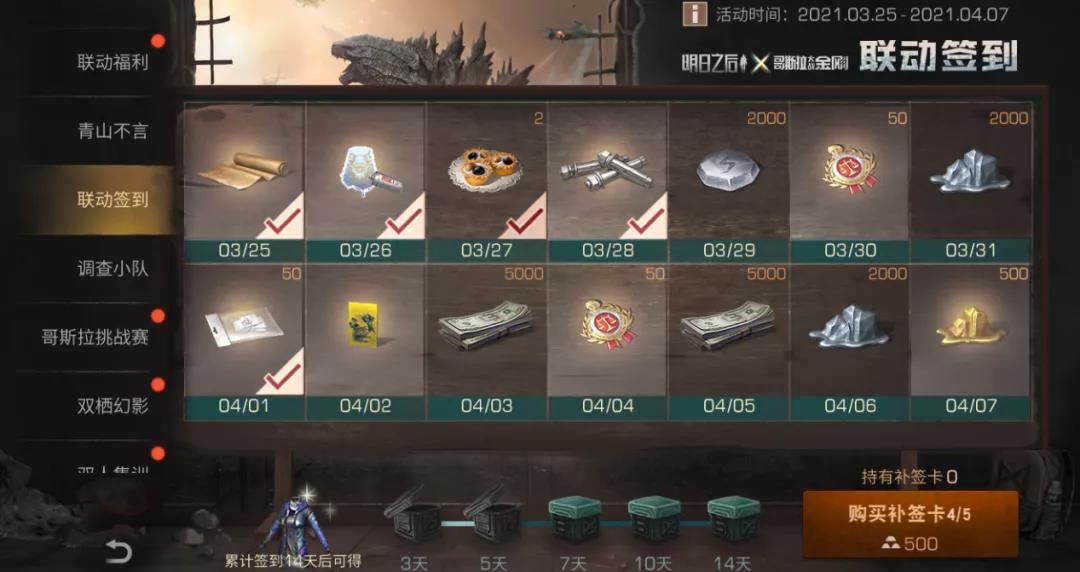Open the 7天 green chest
This screenshot has height=572, width=1080.
[x=574, y=518]
